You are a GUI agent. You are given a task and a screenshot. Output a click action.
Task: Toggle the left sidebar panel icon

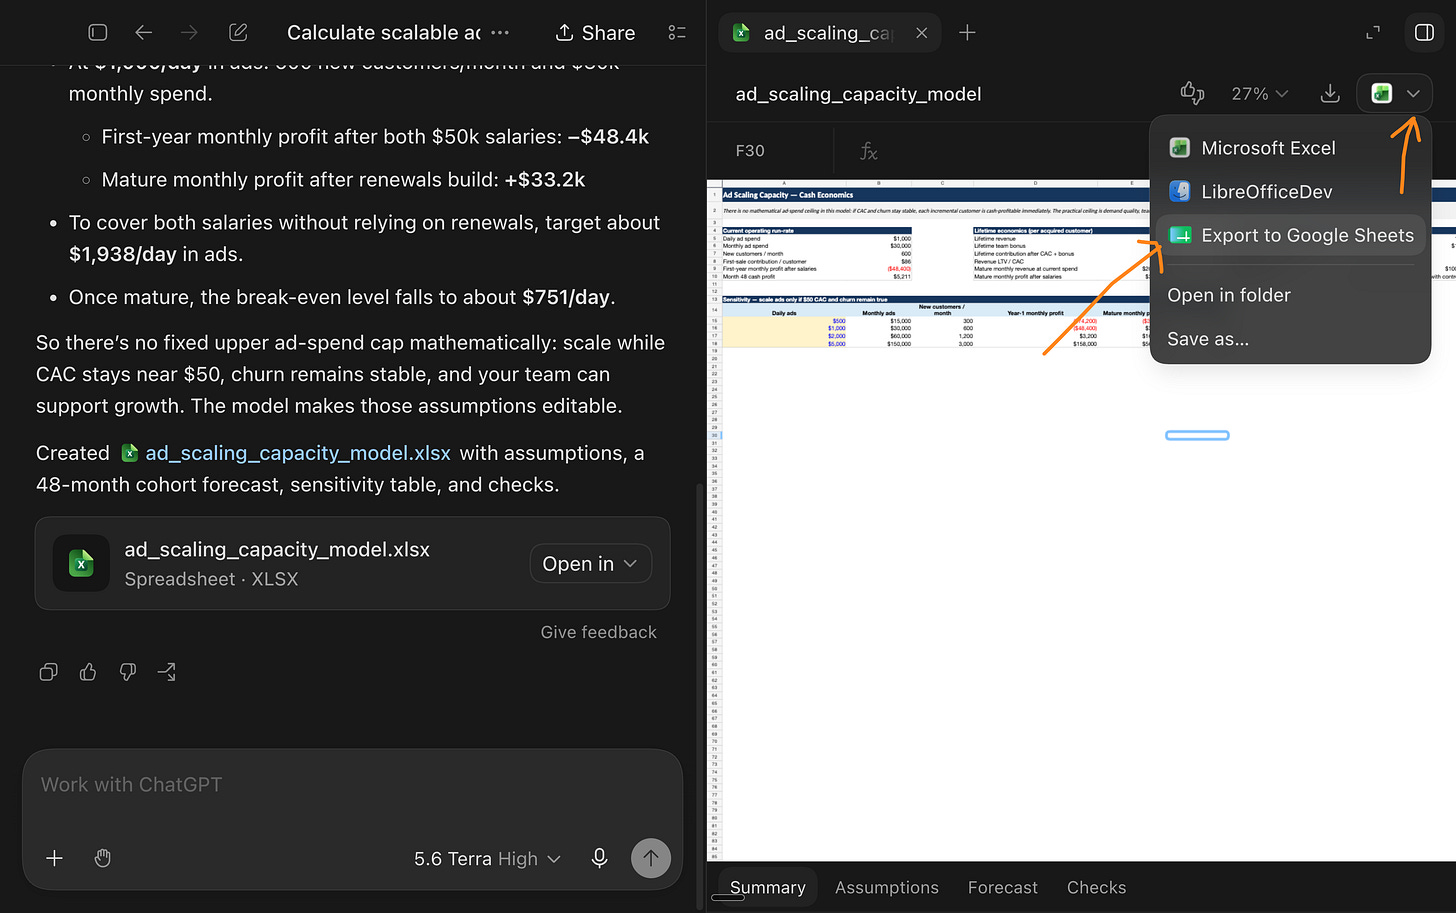coord(98,32)
